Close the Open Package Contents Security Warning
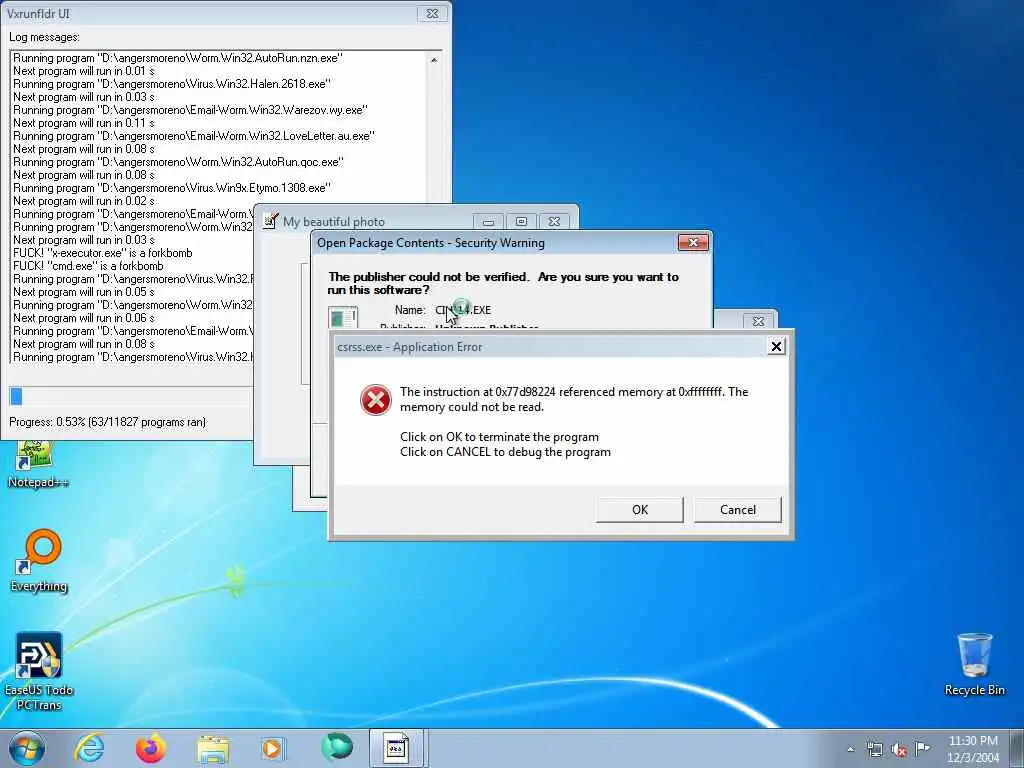 point(693,242)
